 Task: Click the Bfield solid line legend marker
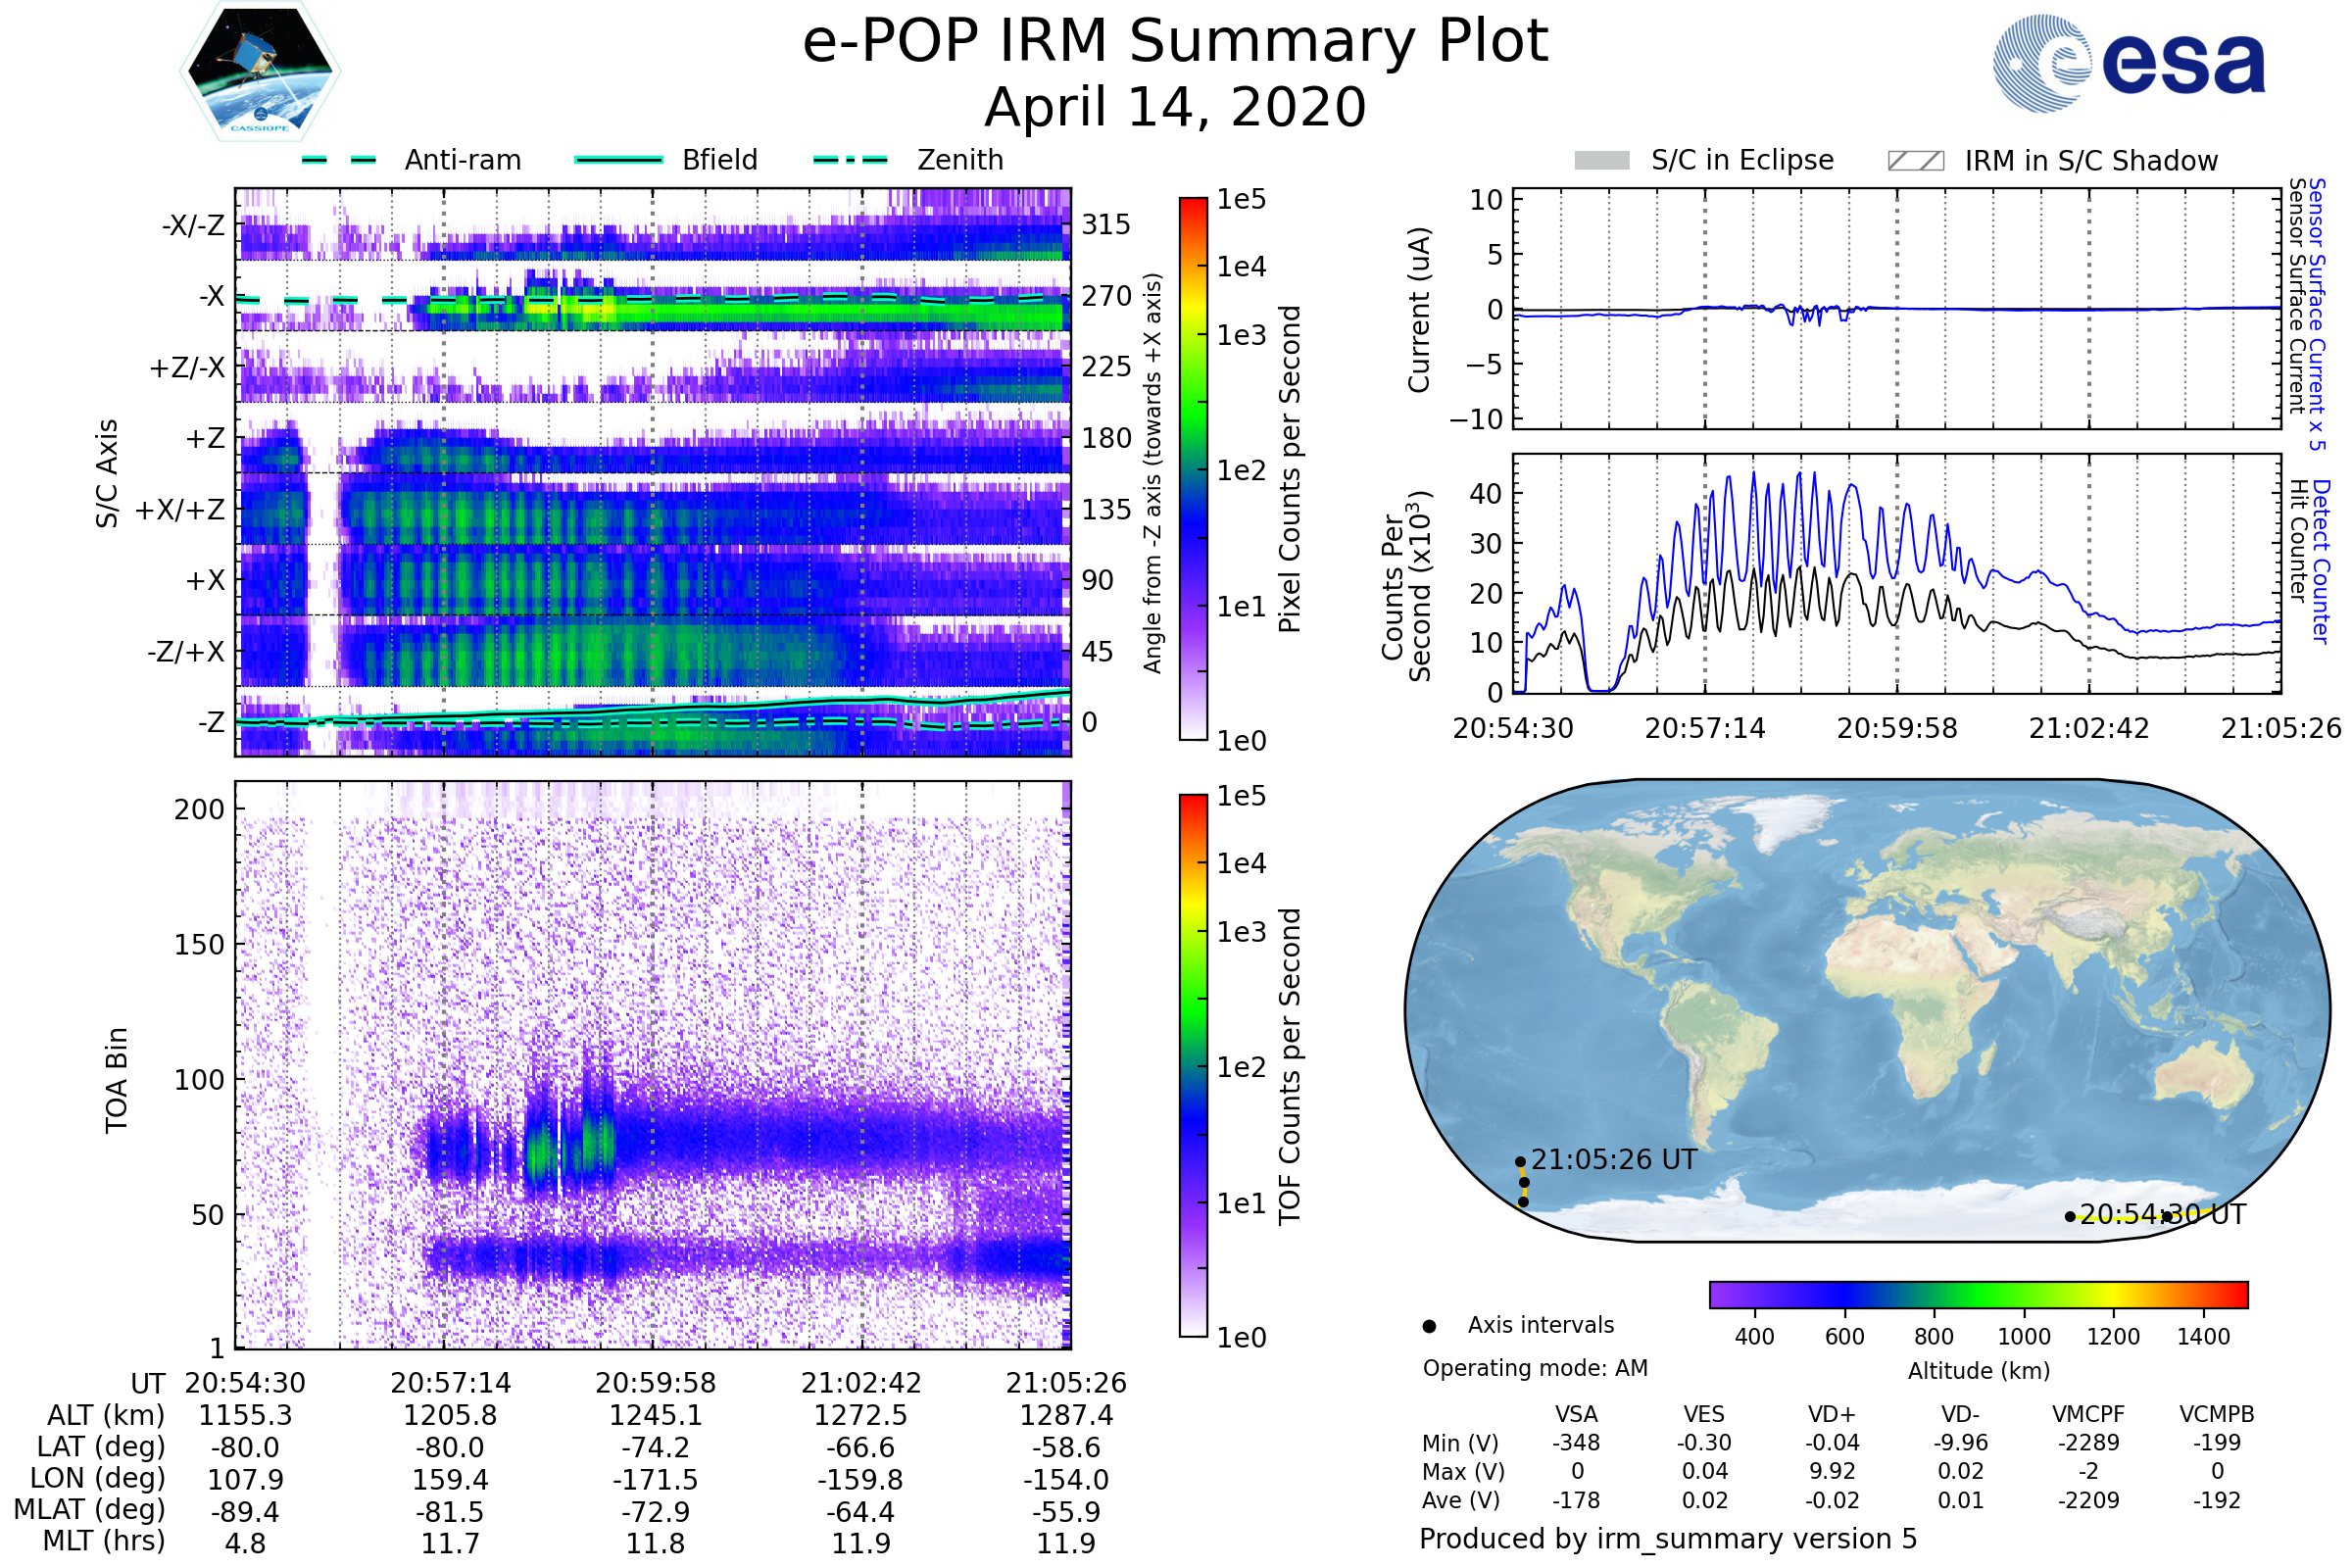(x=618, y=160)
